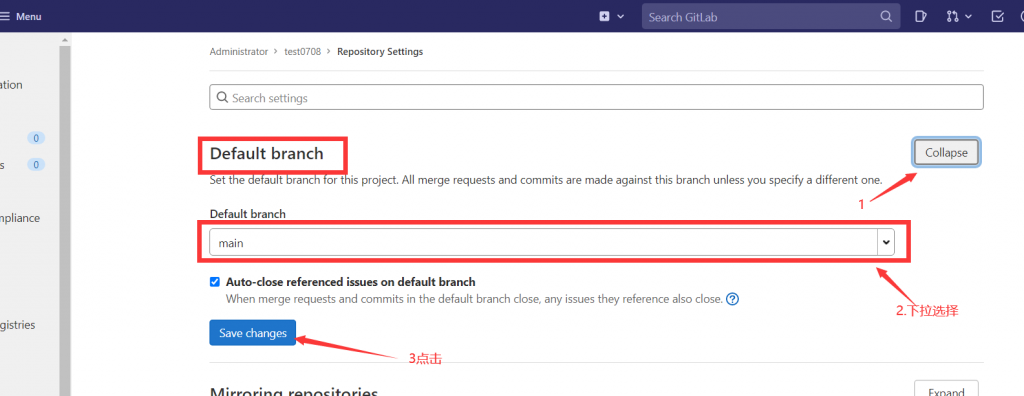Open the to-do list checkmark icon

tap(997, 16)
